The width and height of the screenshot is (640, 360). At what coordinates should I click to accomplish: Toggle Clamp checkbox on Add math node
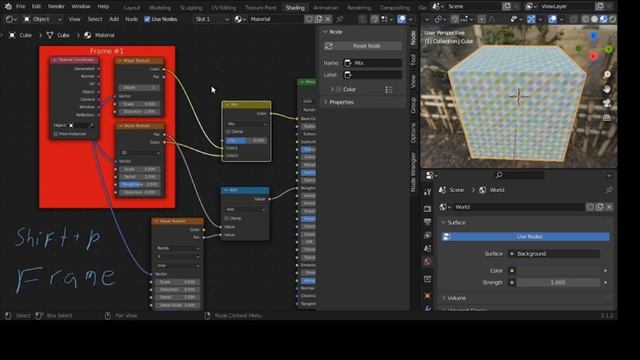(227, 218)
